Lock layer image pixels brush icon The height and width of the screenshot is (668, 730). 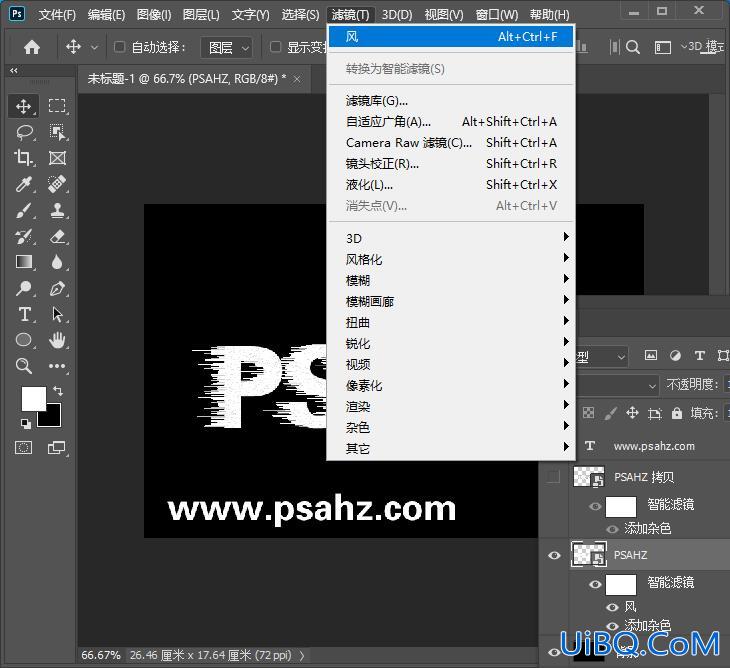point(610,413)
